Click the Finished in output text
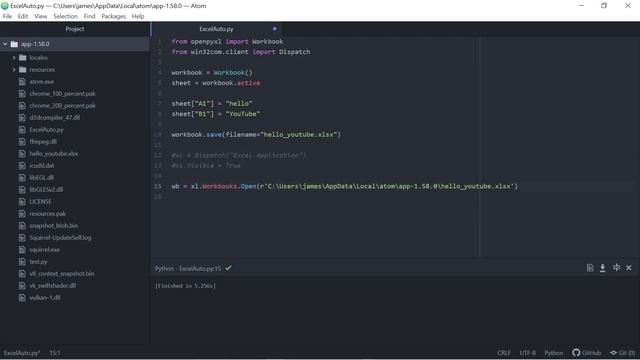The width and height of the screenshot is (640, 360). pyautogui.click(x=185, y=286)
